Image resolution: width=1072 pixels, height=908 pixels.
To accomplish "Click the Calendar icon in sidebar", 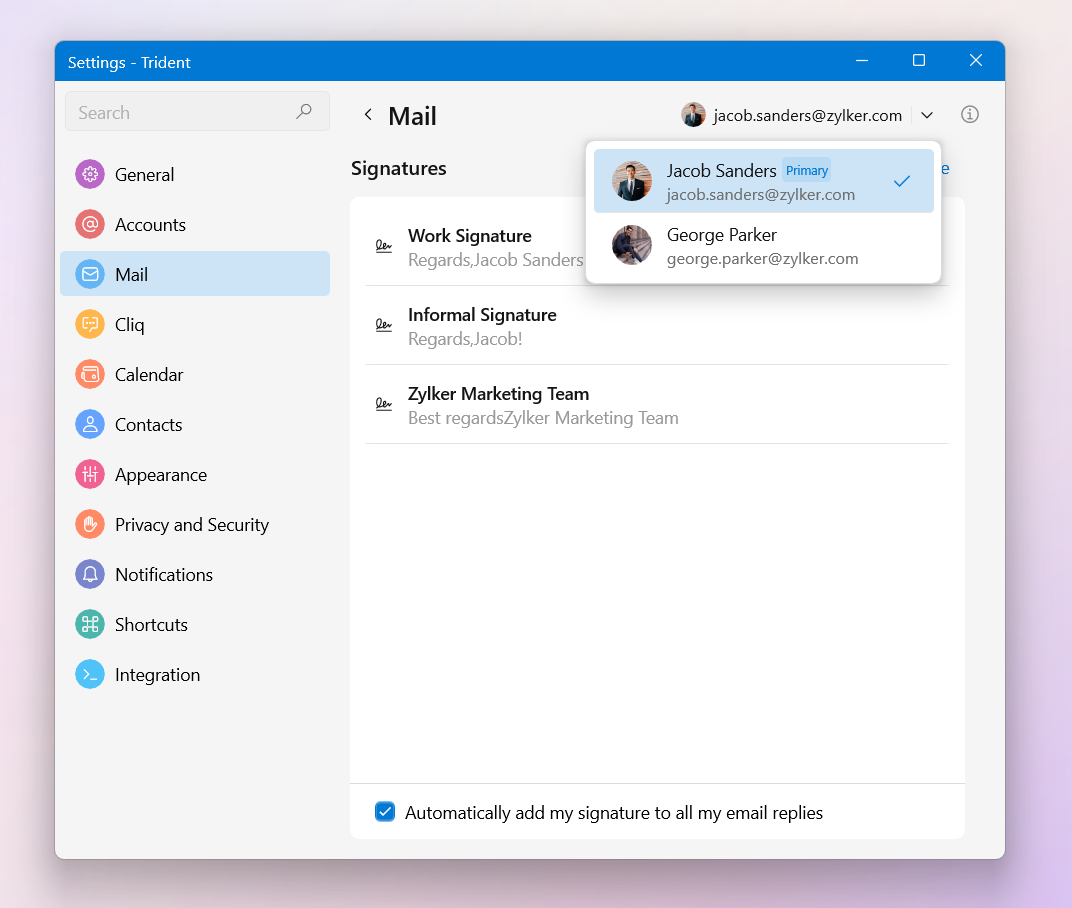I will click(90, 374).
